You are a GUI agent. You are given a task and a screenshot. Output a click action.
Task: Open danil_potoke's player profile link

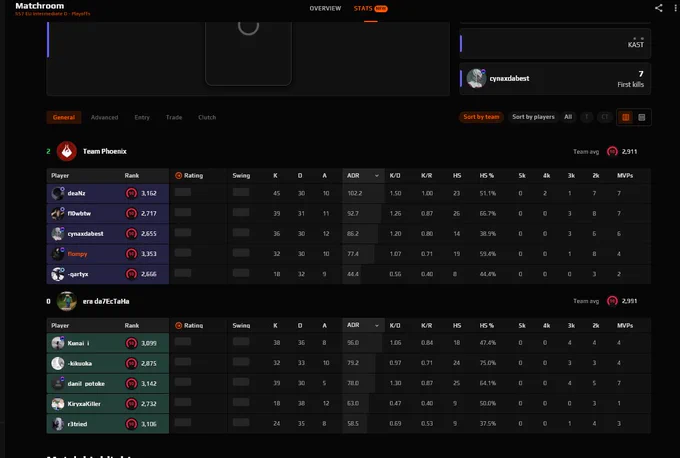pos(86,383)
